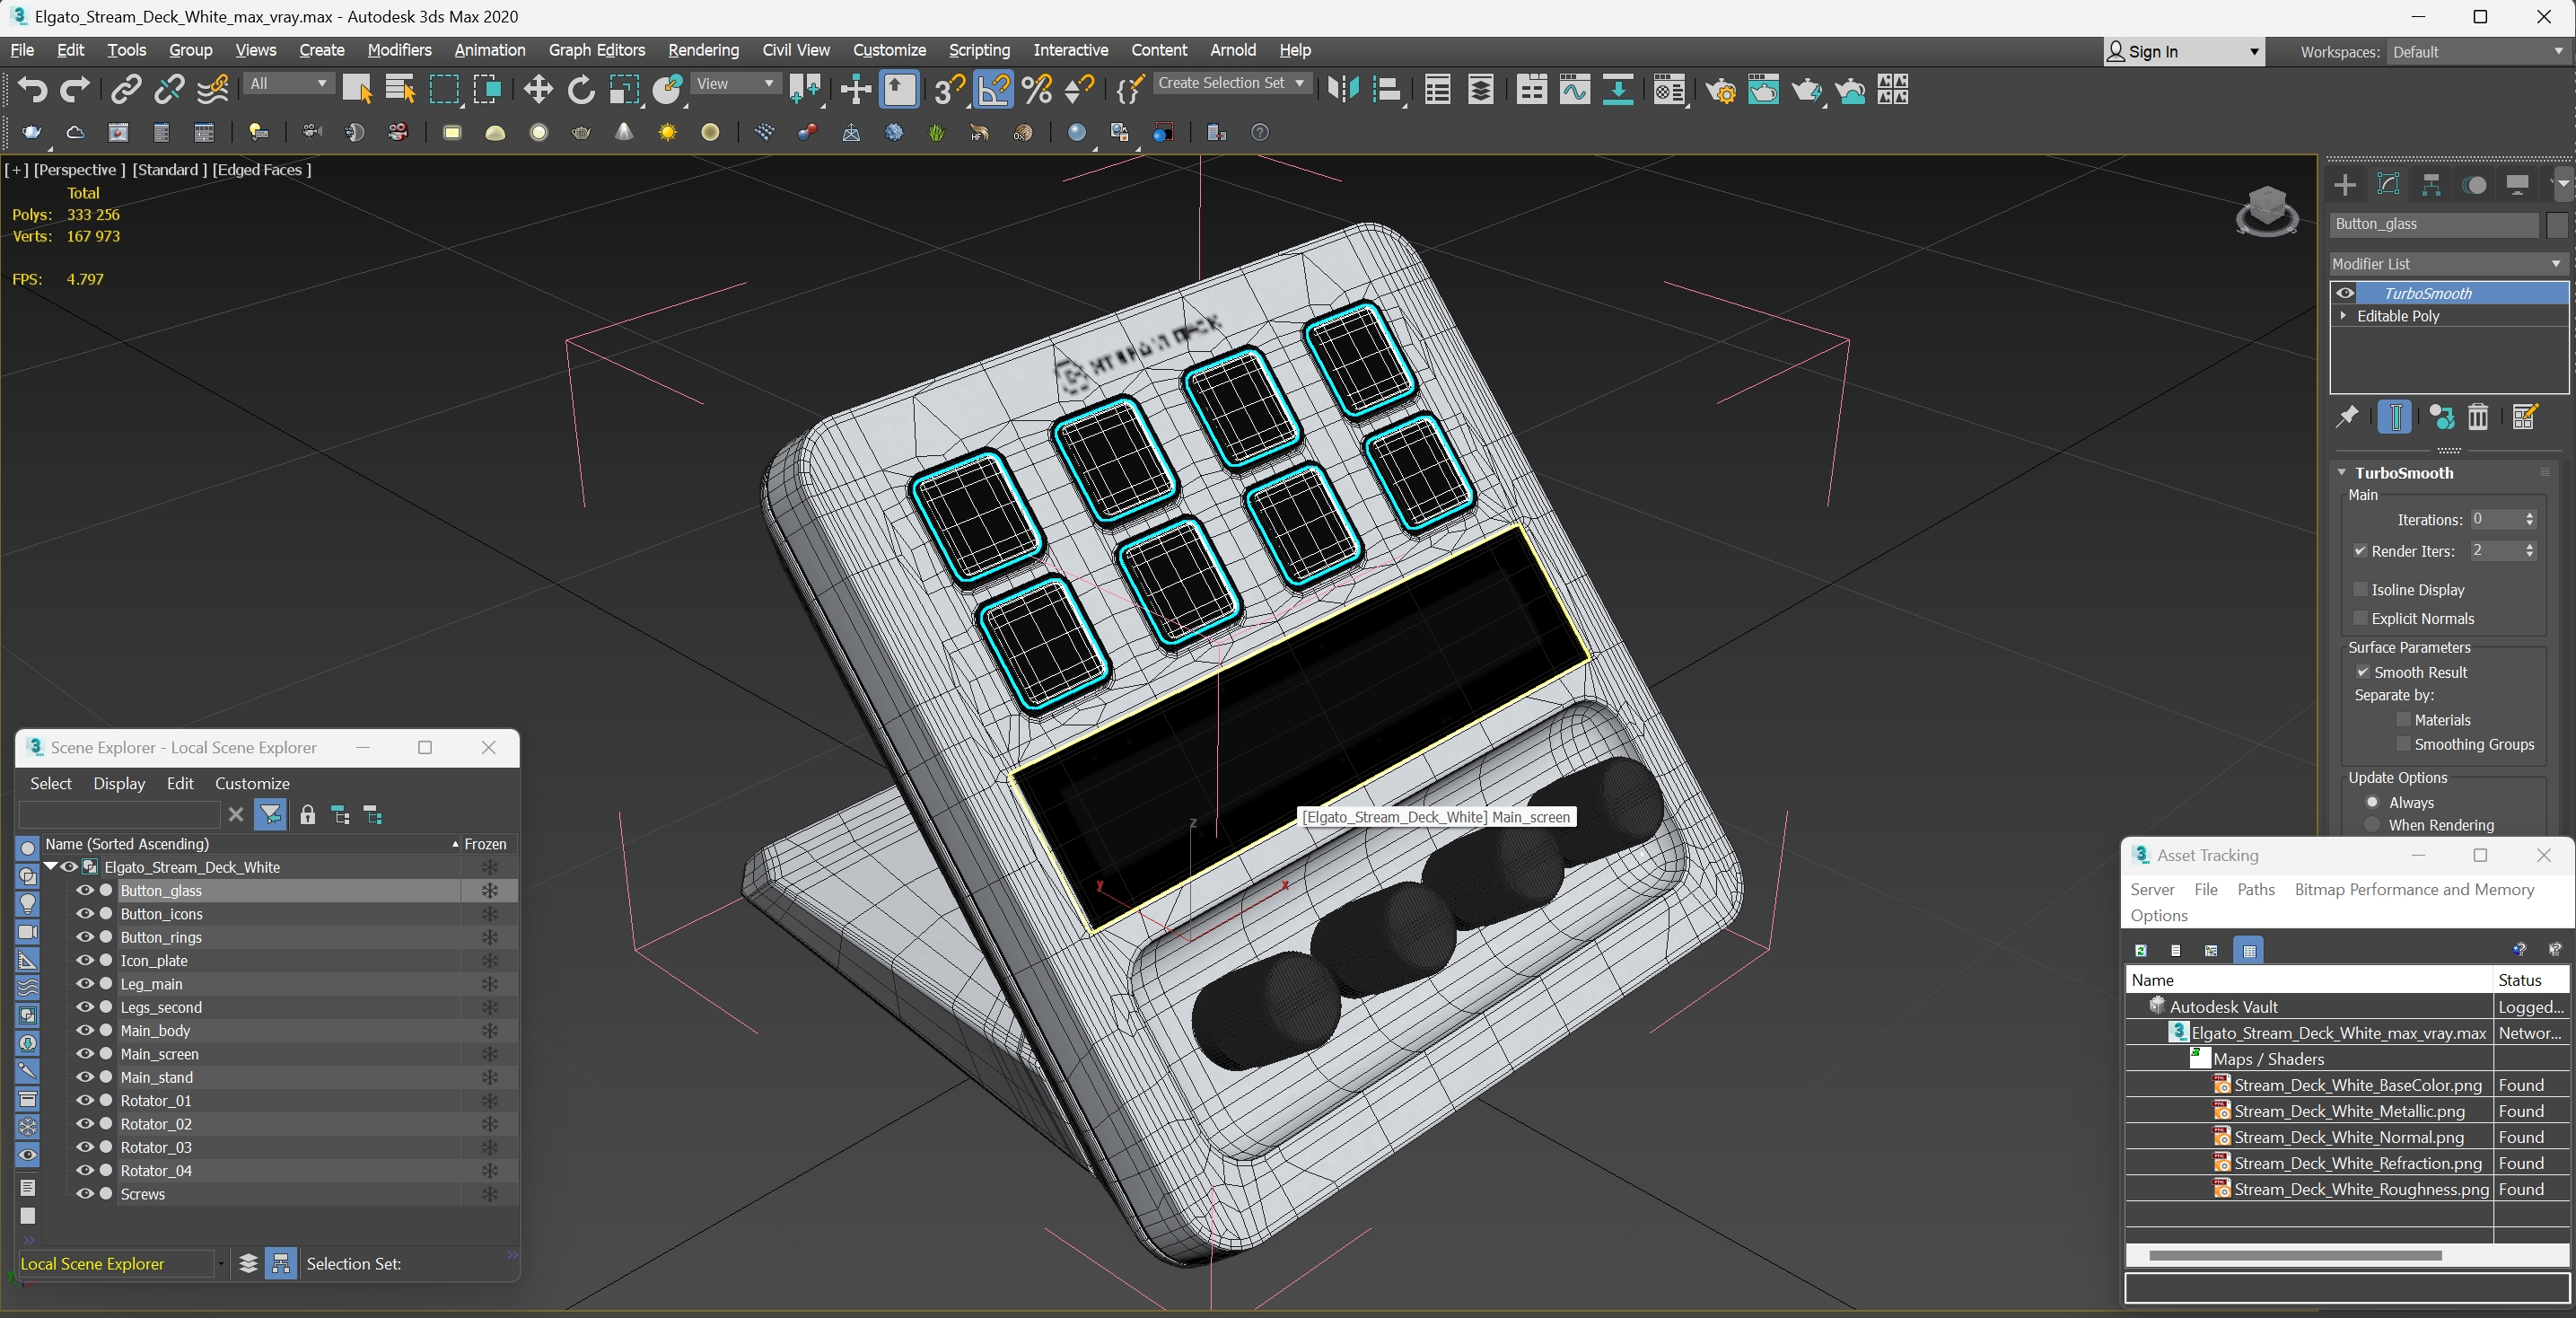Open the Modifiers menu
This screenshot has width=2576, height=1318.
[x=399, y=50]
